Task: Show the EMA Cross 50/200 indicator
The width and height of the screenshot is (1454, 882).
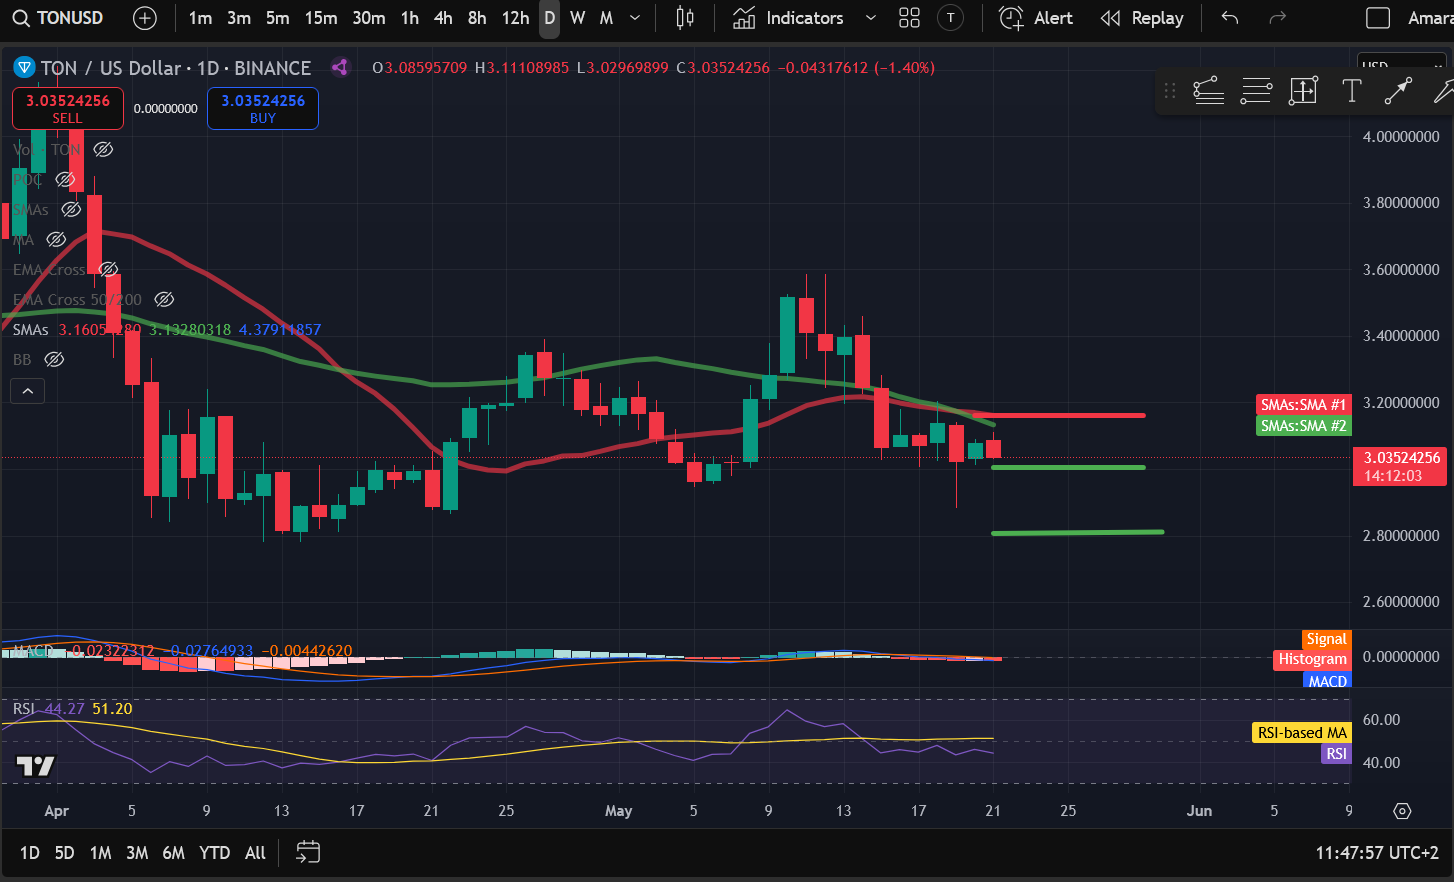Action: coord(165,300)
